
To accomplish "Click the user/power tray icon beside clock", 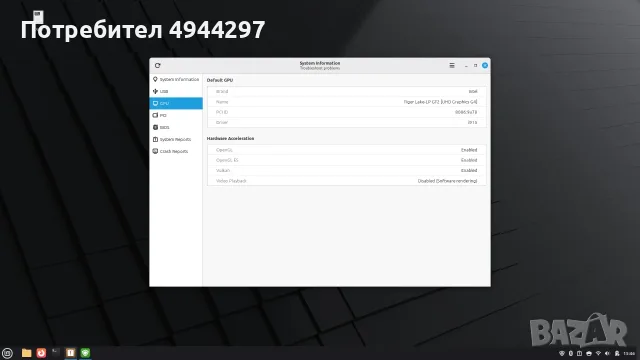I will (617, 353).
